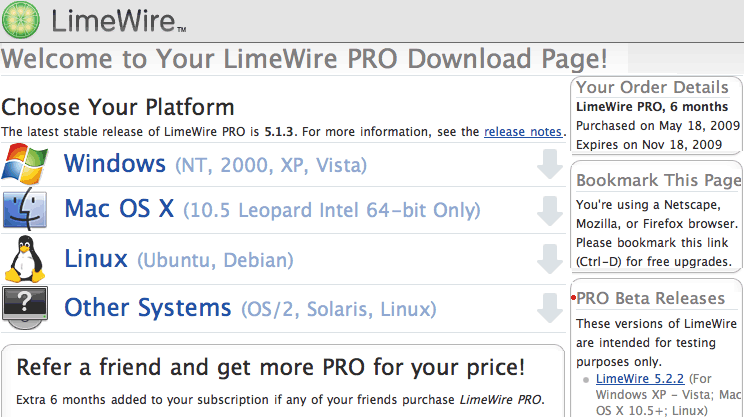Click the 'PRO Beta Releases' heading
Viewport: 744px width, 417px height.
coord(651,298)
